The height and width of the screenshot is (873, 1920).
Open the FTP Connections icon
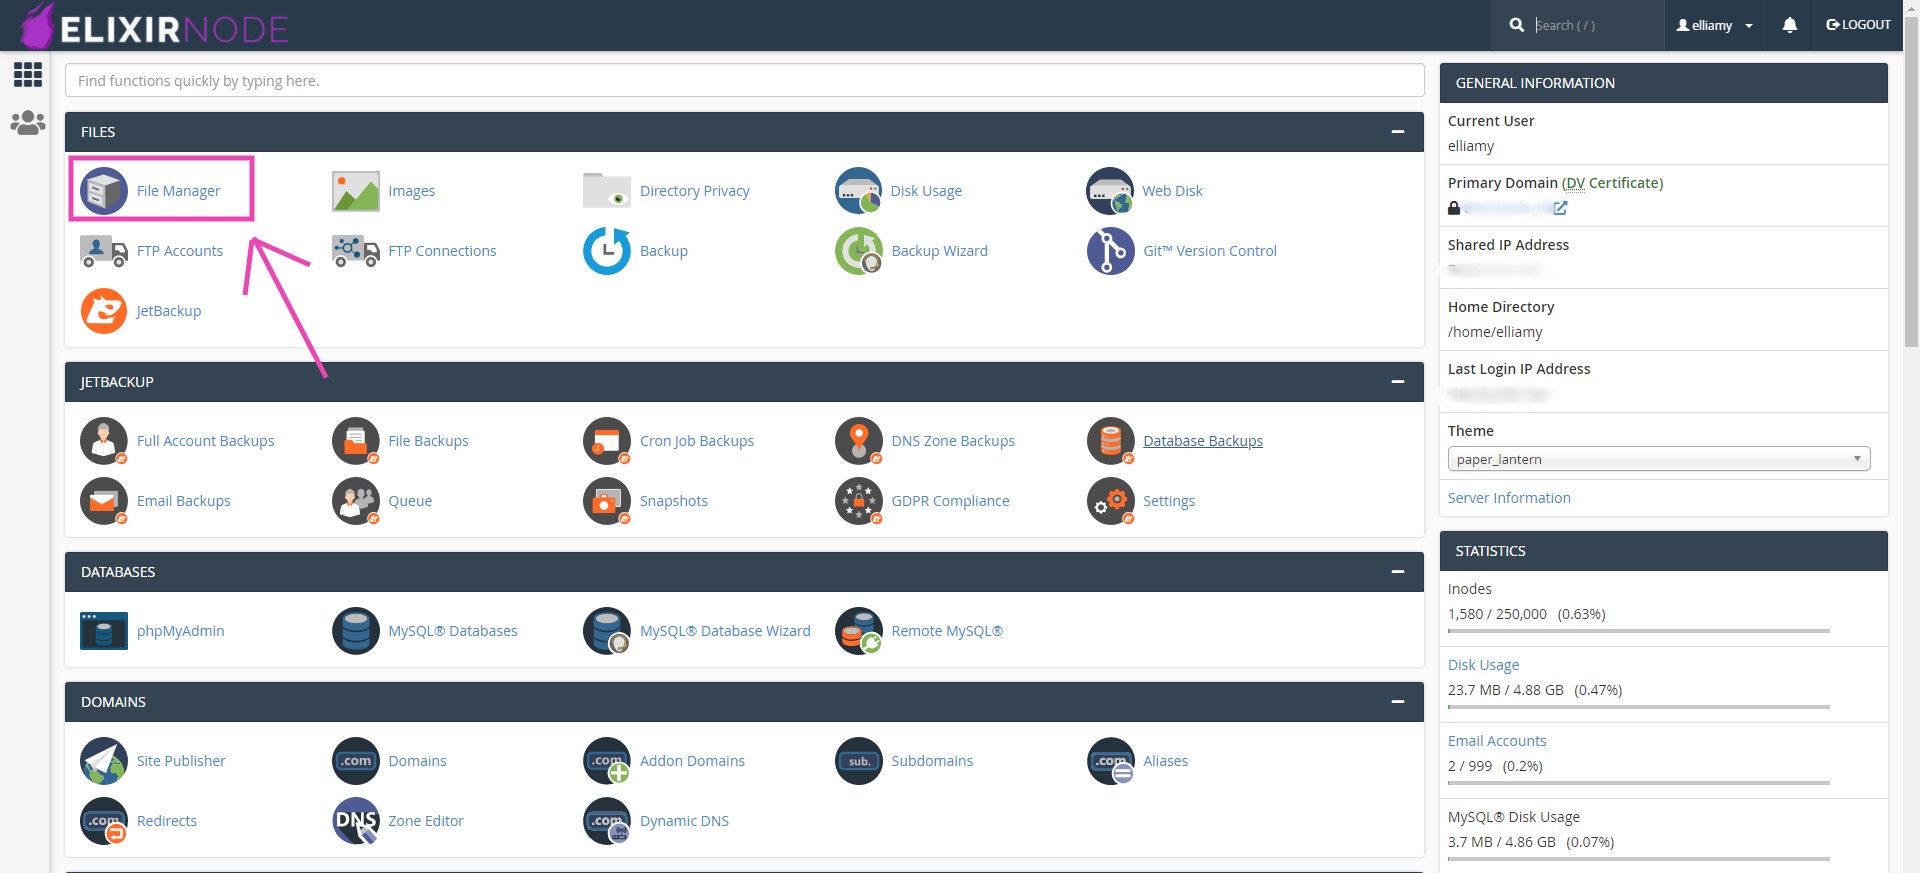coord(356,251)
